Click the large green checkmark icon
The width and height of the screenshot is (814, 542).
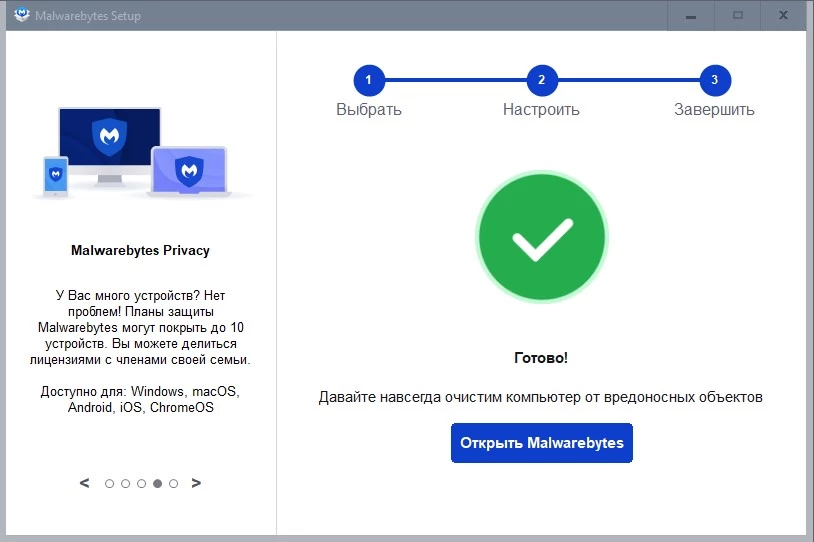[542, 240]
